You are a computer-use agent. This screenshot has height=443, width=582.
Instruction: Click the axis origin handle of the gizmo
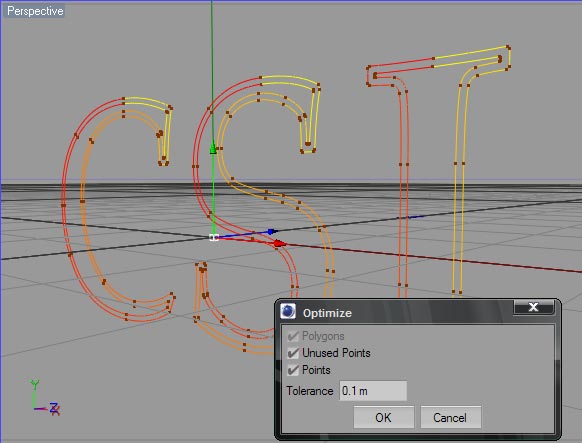click(x=214, y=237)
